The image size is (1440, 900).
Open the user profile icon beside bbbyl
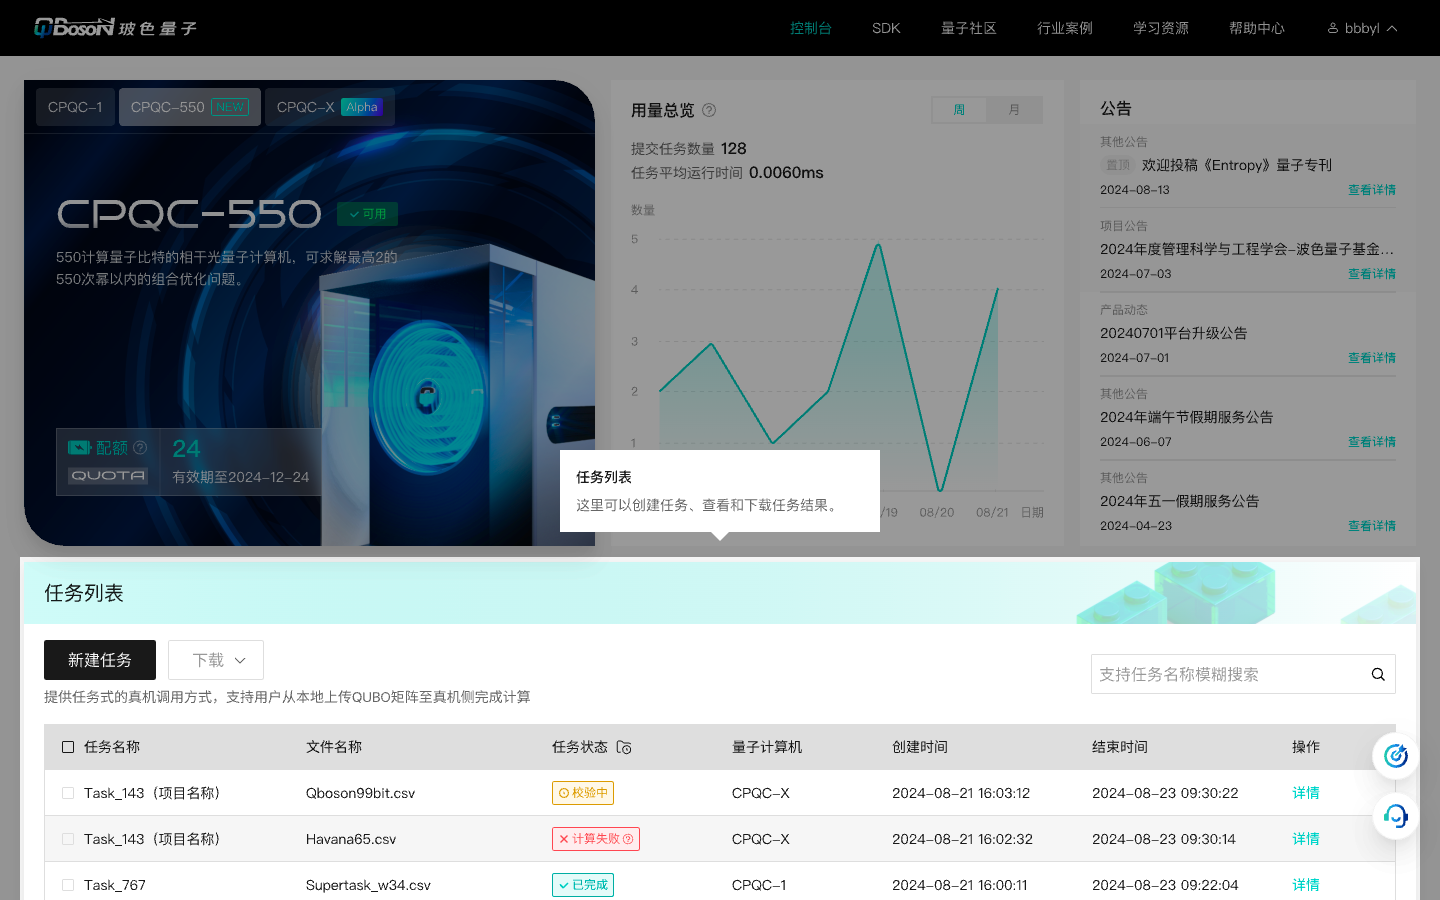(x=1333, y=28)
